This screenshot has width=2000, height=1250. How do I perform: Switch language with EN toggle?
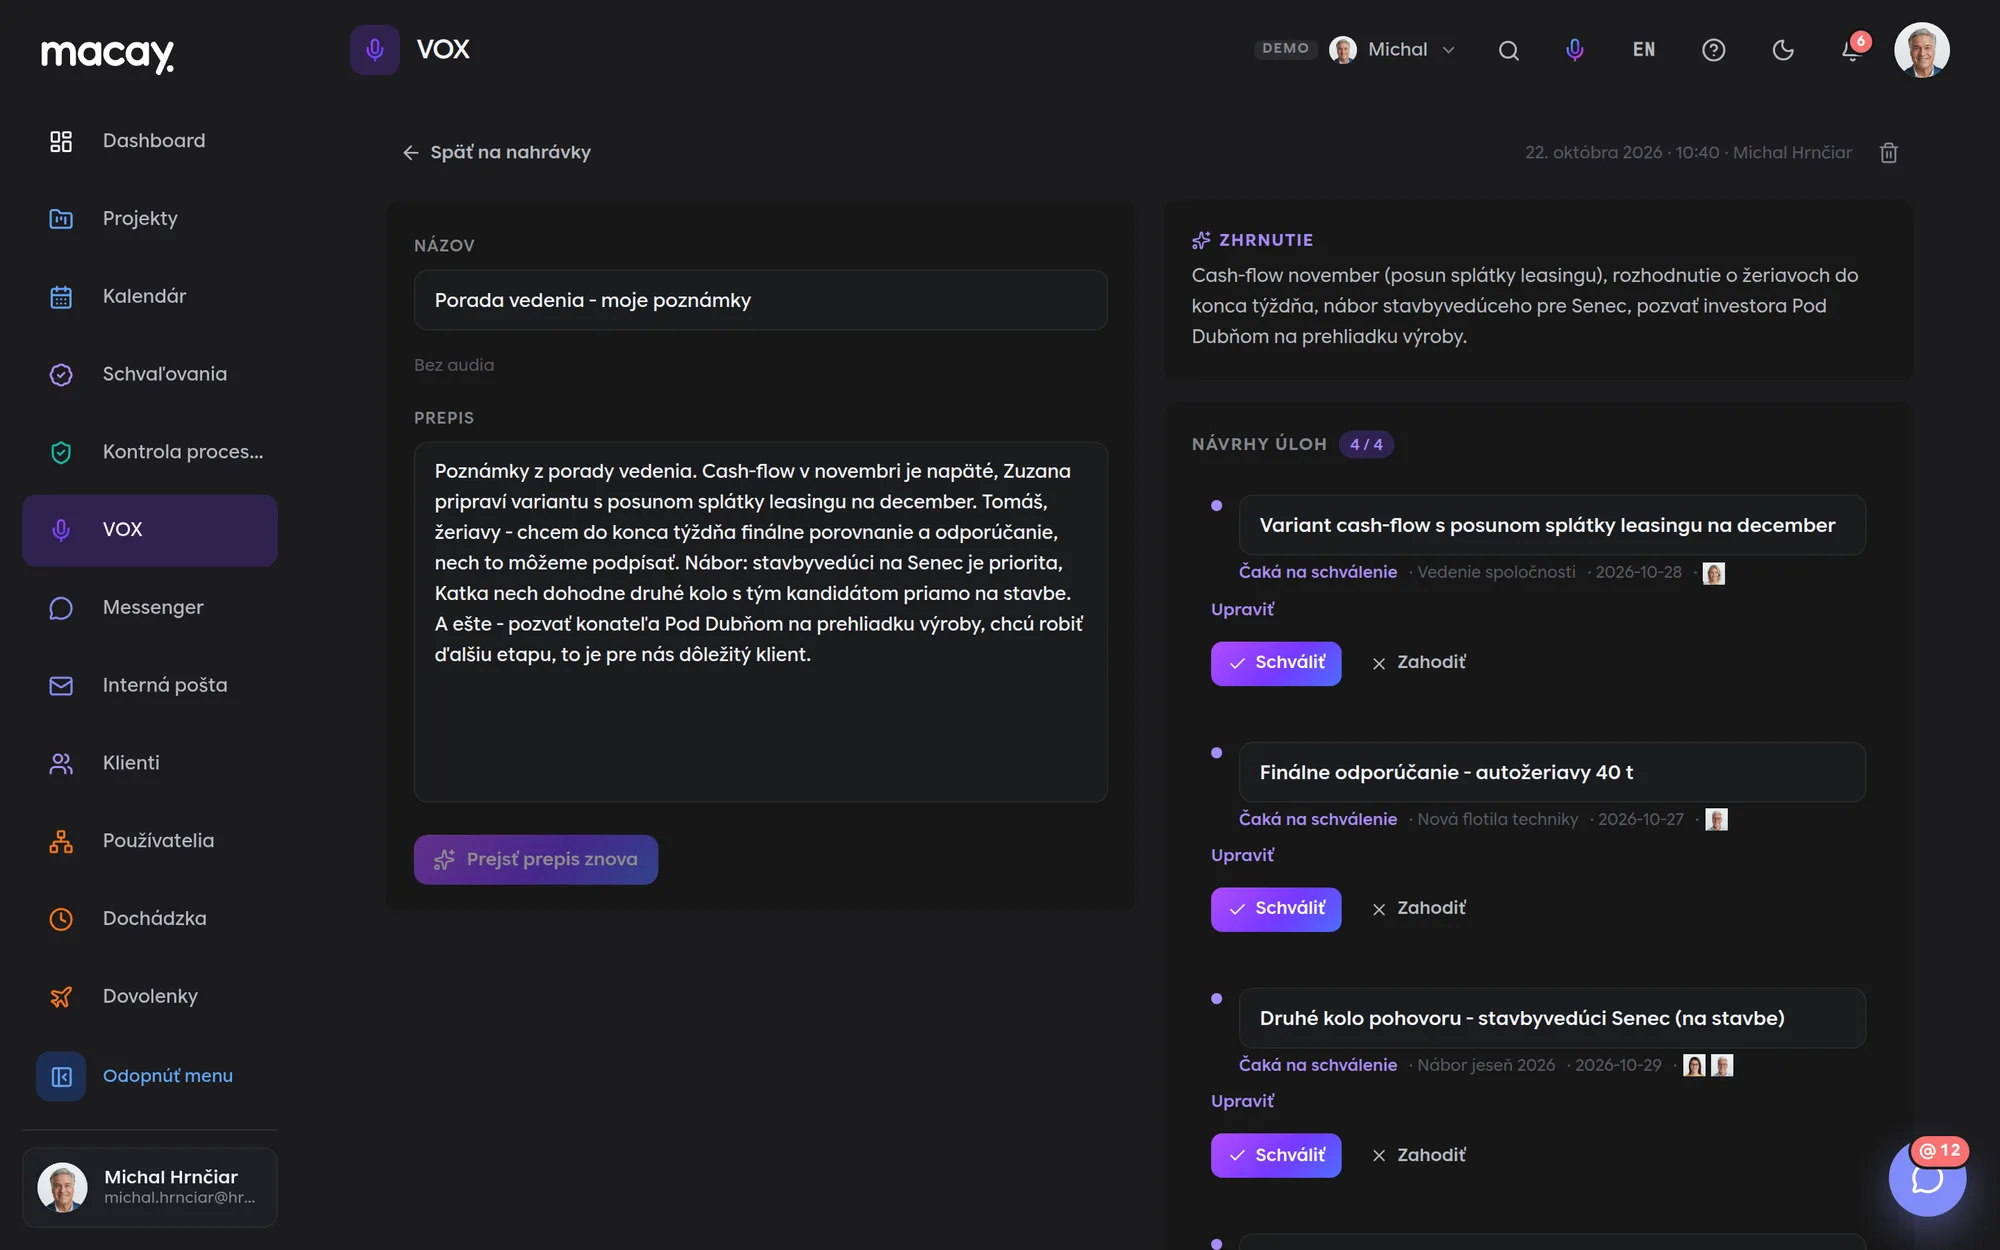(x=1644, y=50)
